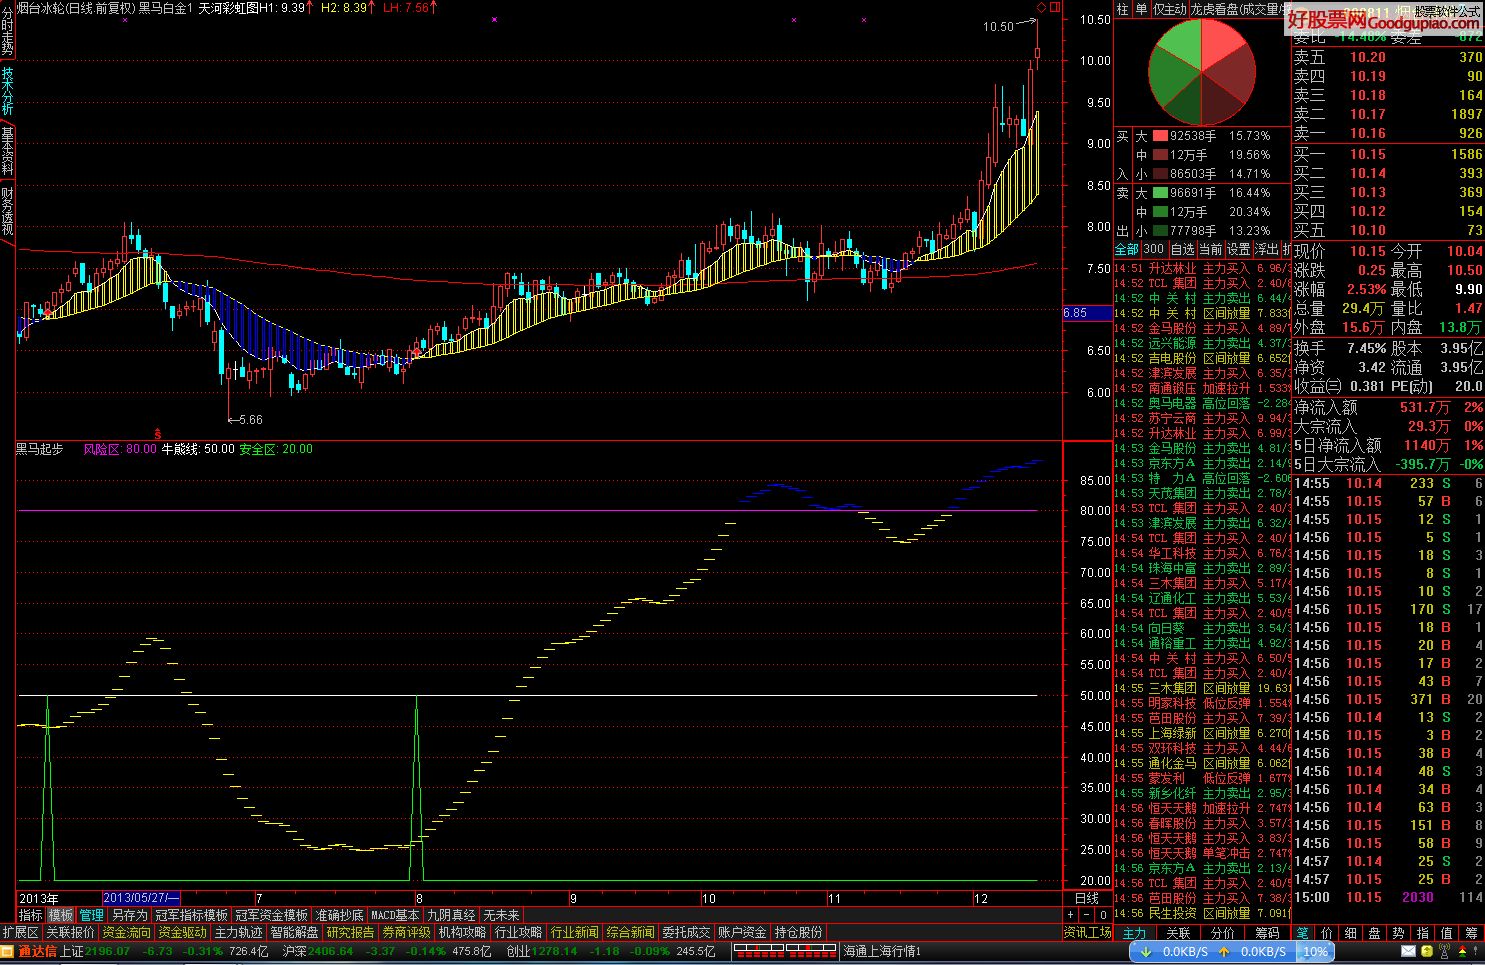
Task: Open the 委托成交 tab
Action: point(686,932)
